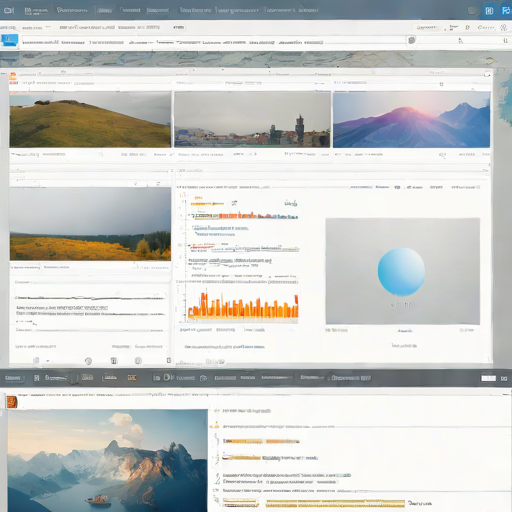This screenshot has width=512, height=512.
Task: Click the yellow arrow icon on the map strip
Action: 490,61
